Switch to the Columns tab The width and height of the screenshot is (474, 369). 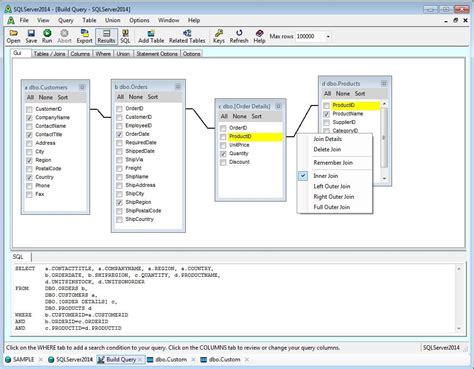[80, 54]
